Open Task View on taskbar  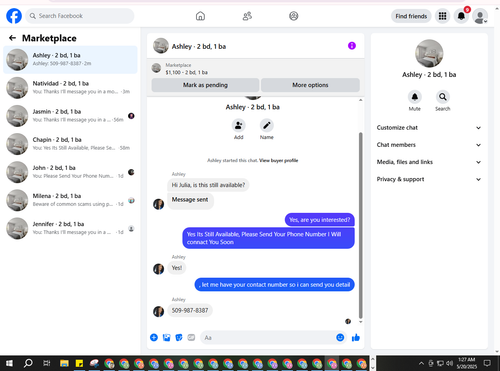47,363
